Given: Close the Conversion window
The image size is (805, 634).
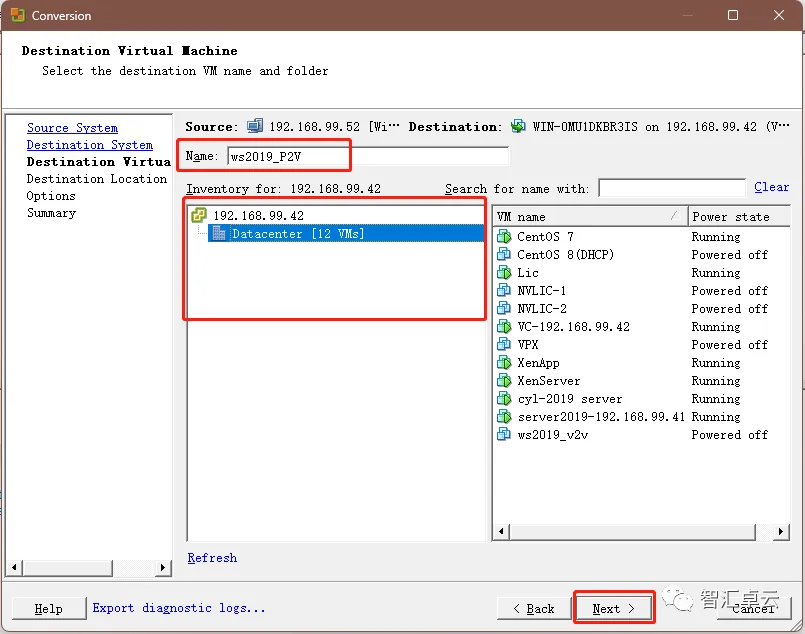Looking at the screenshot, I should [x=779, y=15].
